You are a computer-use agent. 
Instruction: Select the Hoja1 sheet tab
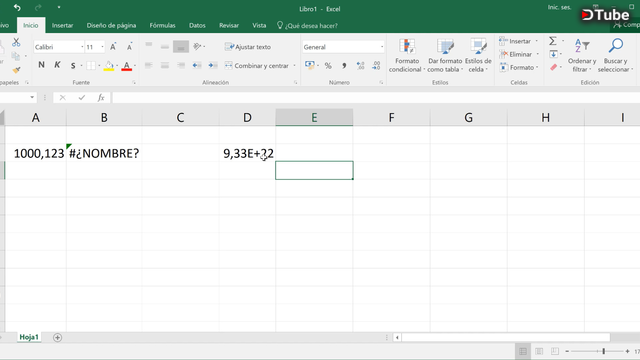tap(29, 337)
